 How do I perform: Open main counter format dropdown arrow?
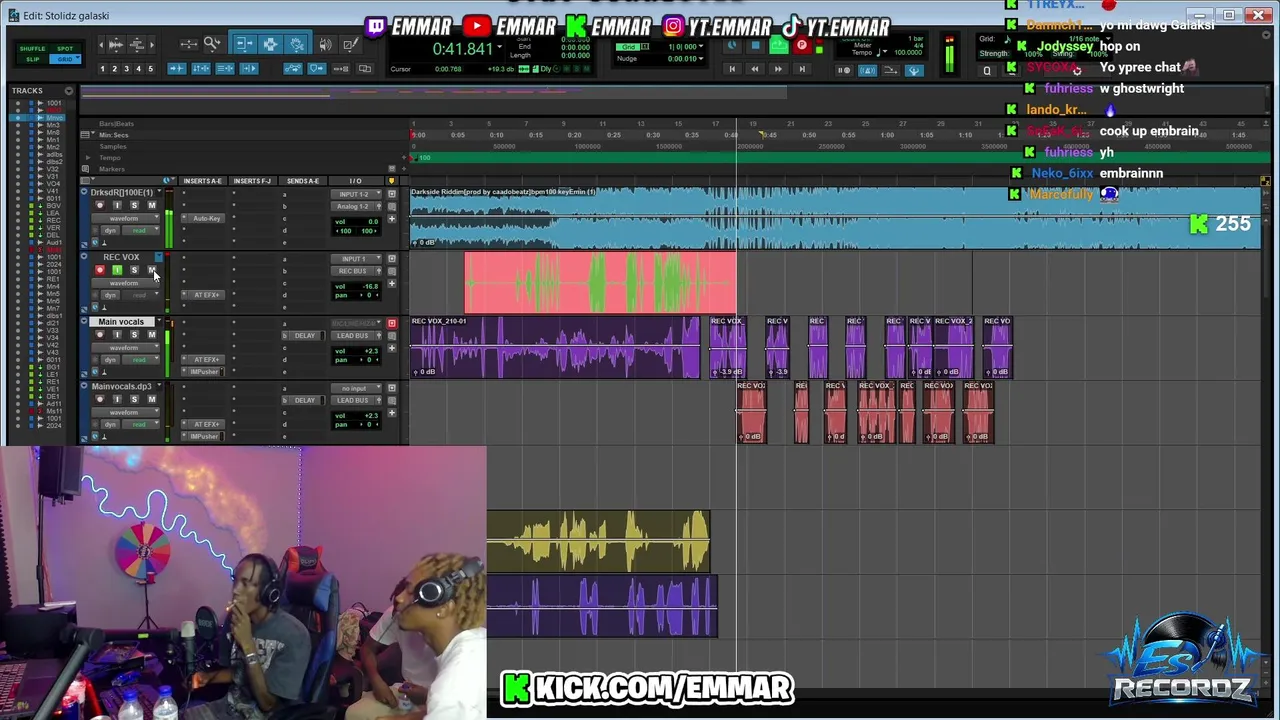[x=500, y=47]
